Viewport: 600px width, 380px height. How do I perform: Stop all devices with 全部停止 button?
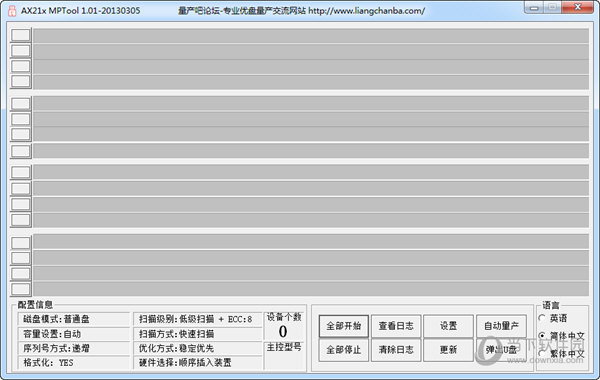[x=344, y=350]
